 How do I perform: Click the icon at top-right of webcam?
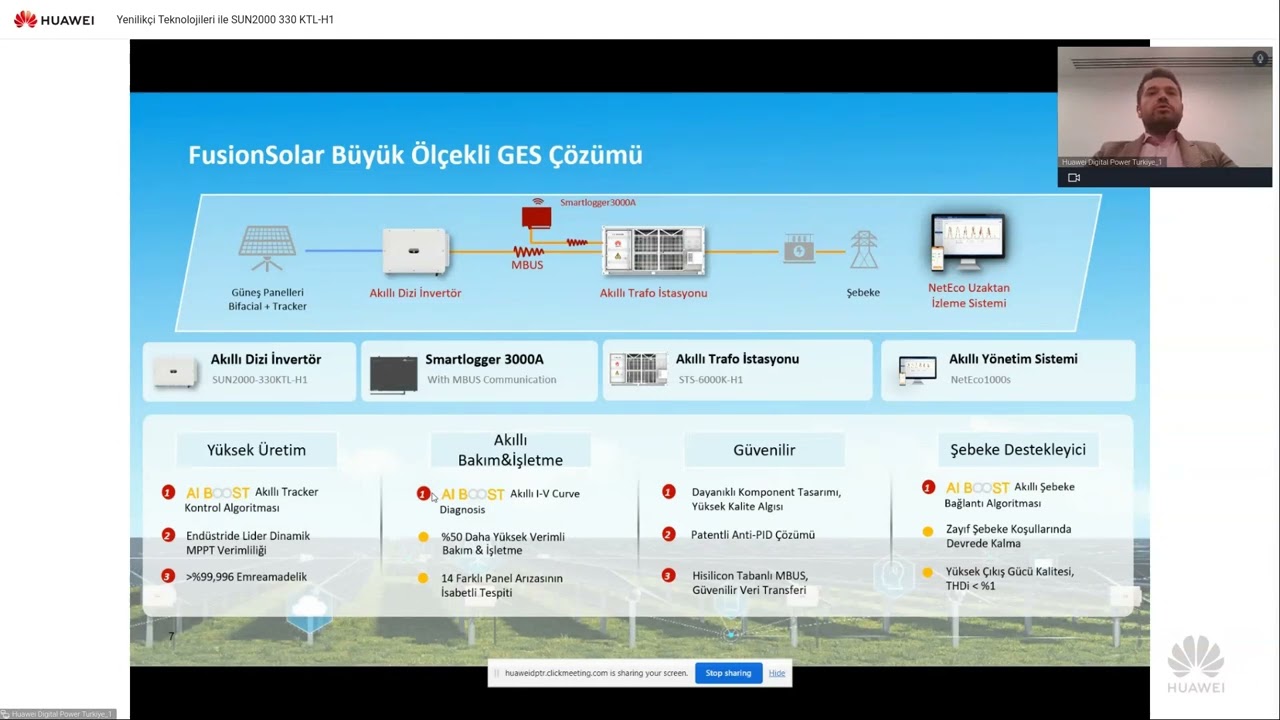coord(1260,59)
